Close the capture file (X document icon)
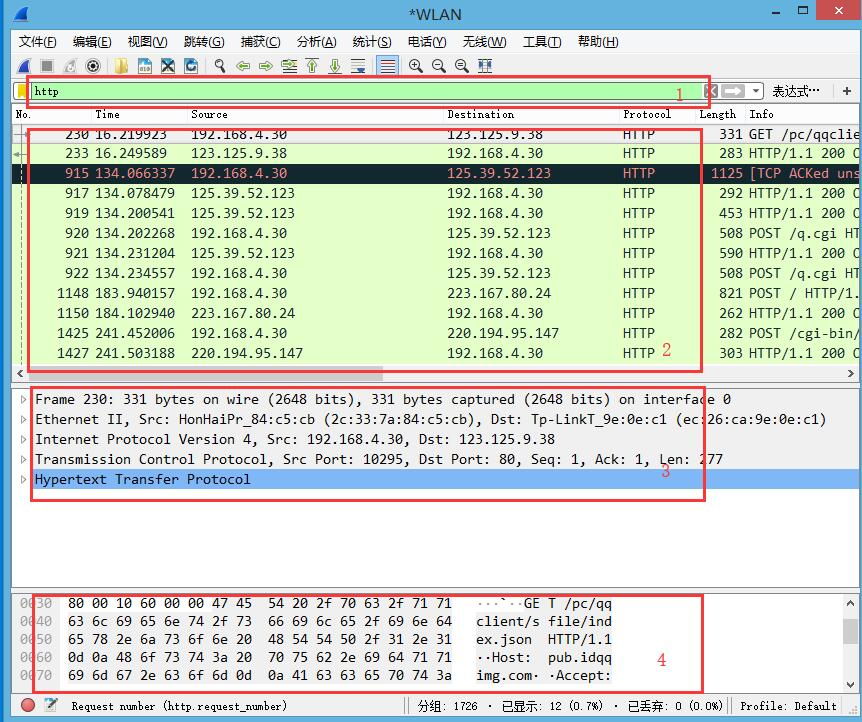 point(168,67)
